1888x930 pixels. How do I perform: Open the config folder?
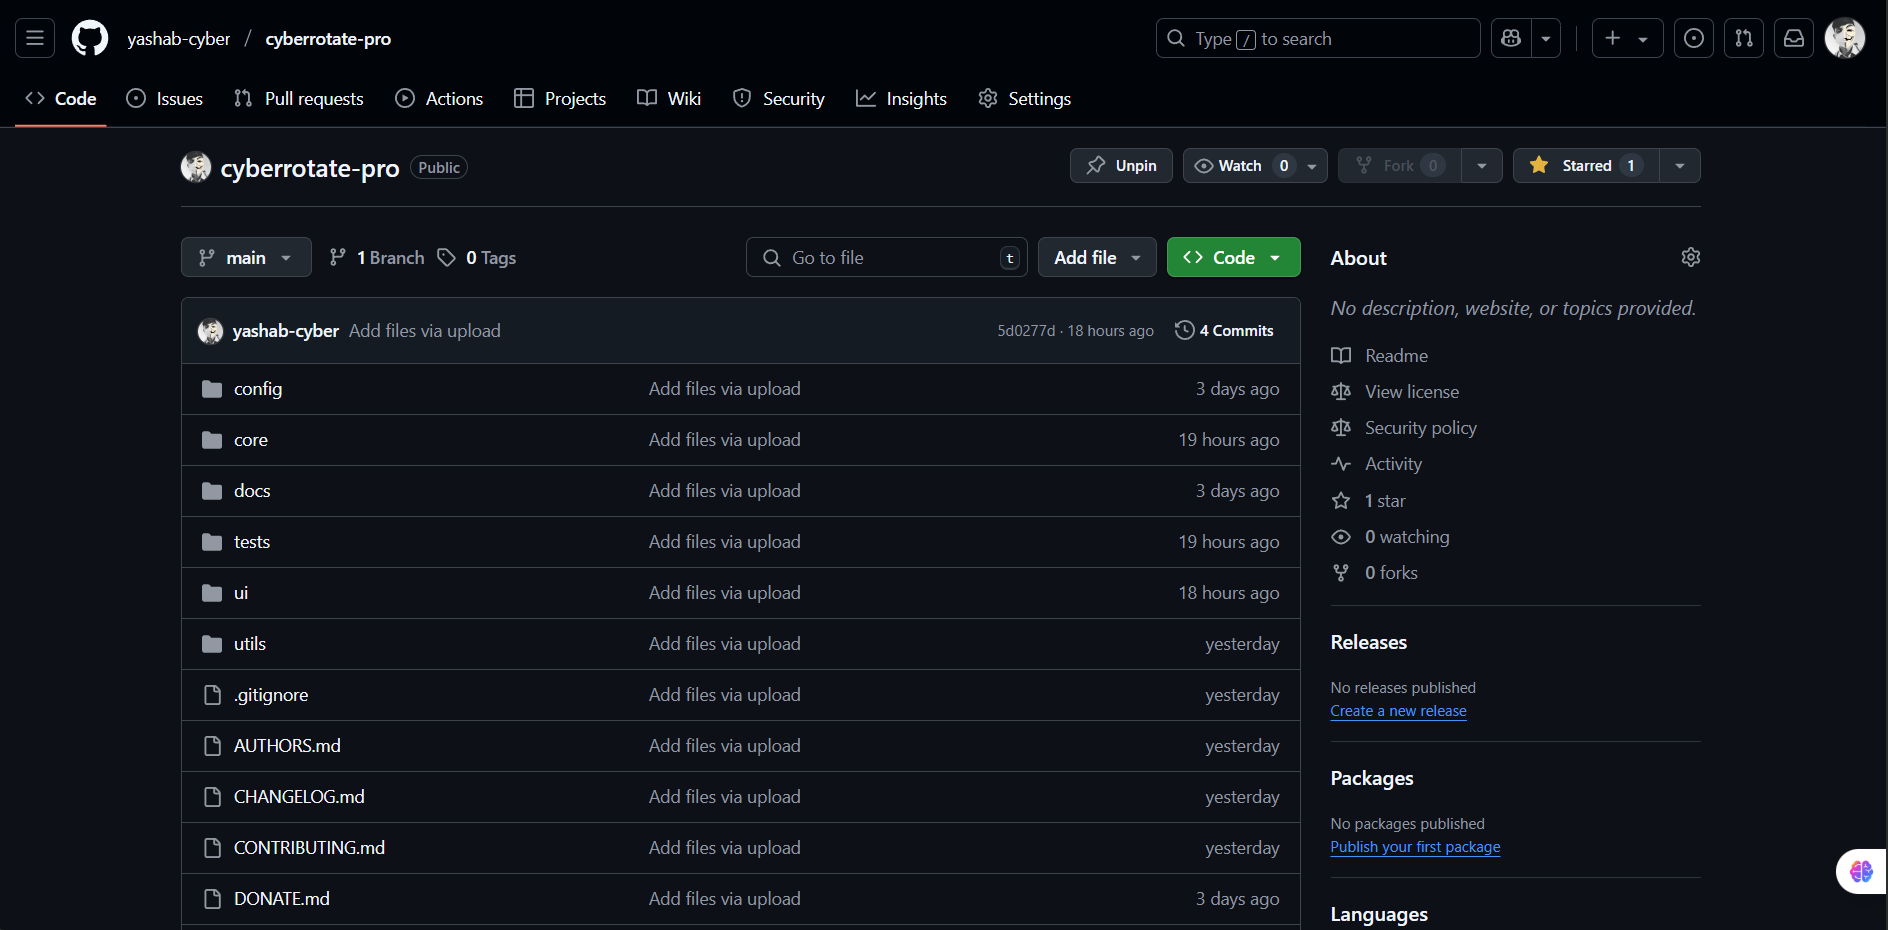[x=258, y=389]
